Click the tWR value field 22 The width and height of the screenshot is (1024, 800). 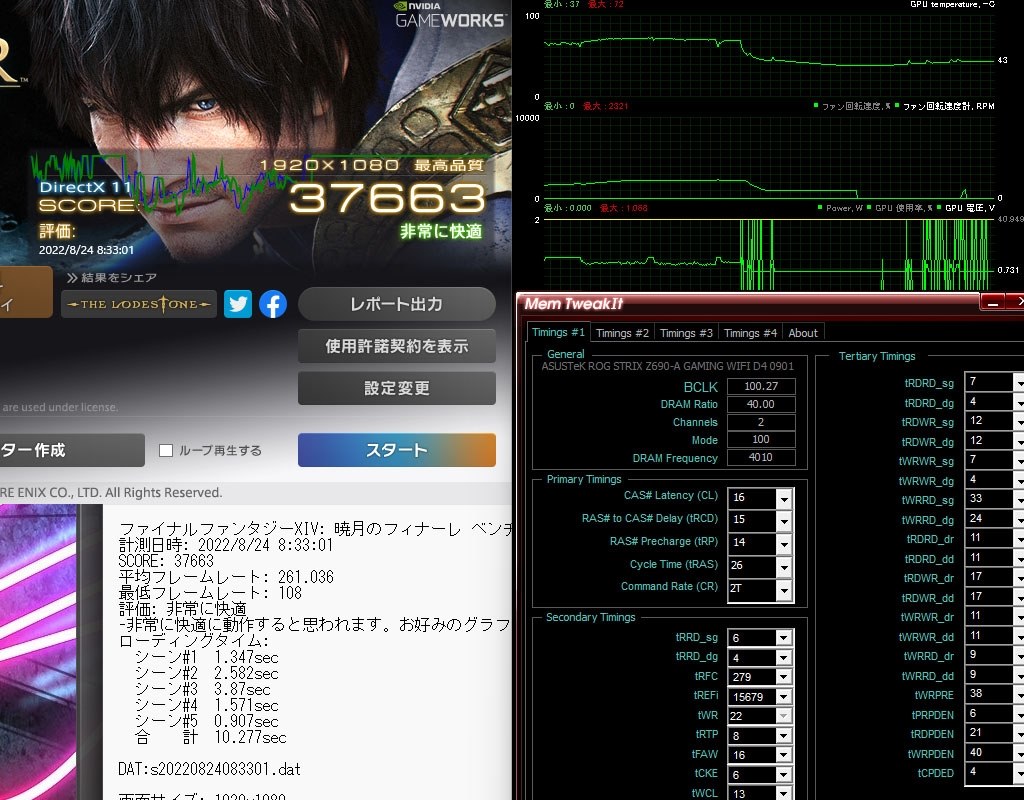click(x=752, y=716)
